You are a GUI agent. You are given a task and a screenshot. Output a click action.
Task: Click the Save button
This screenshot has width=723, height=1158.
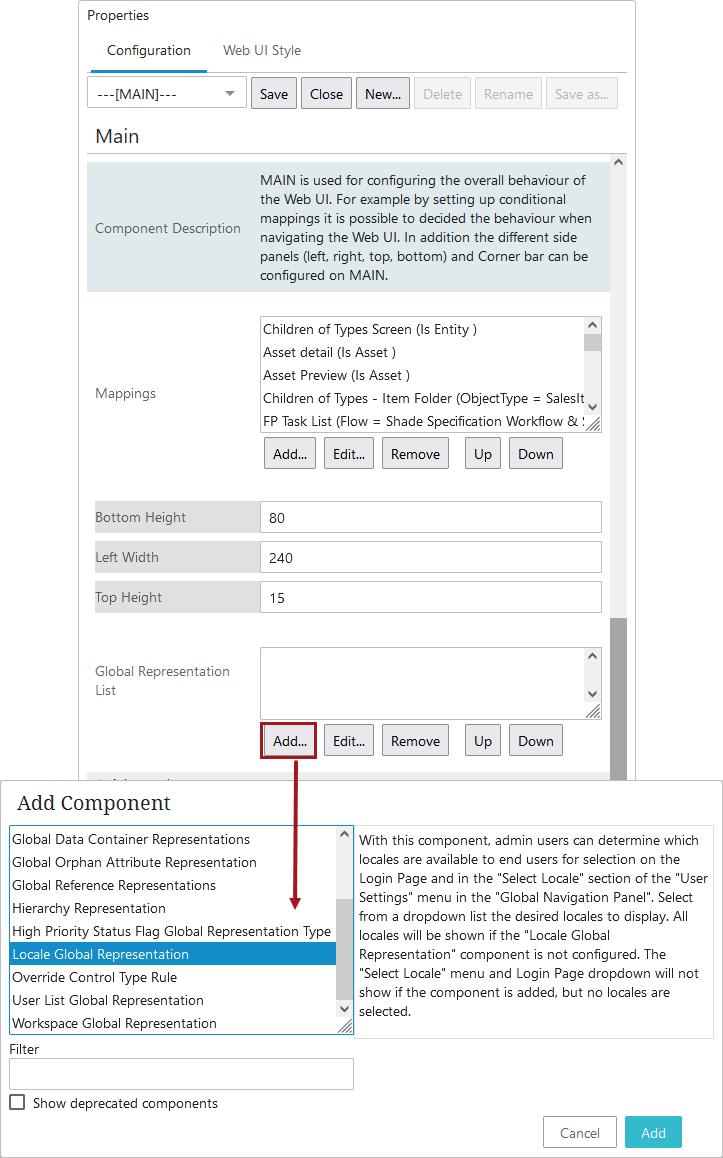274,94
